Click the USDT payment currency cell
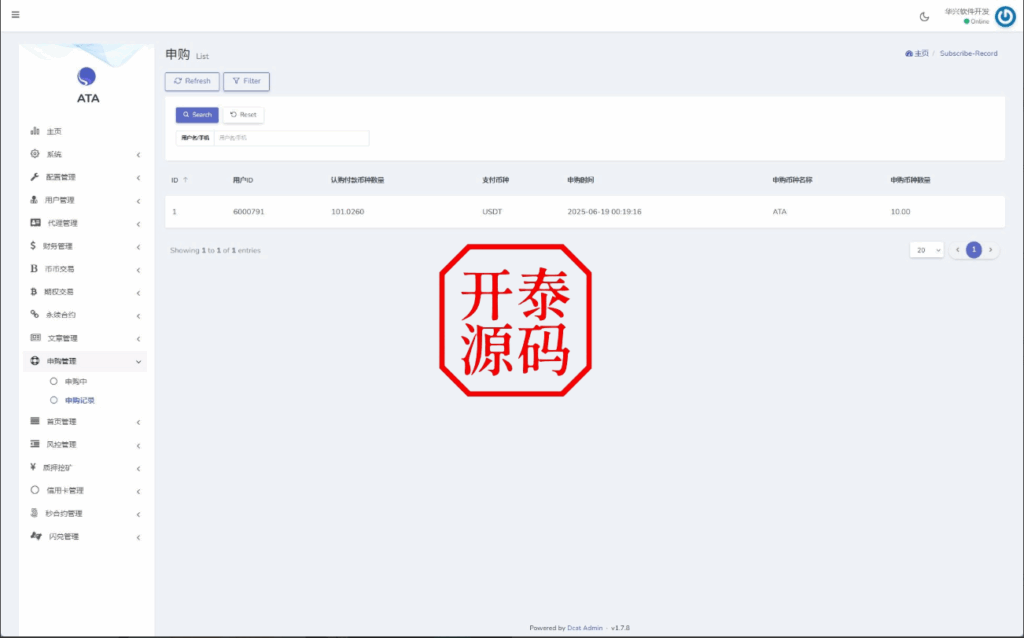Viewport: 1024px width, 638px height. (492, 212)
